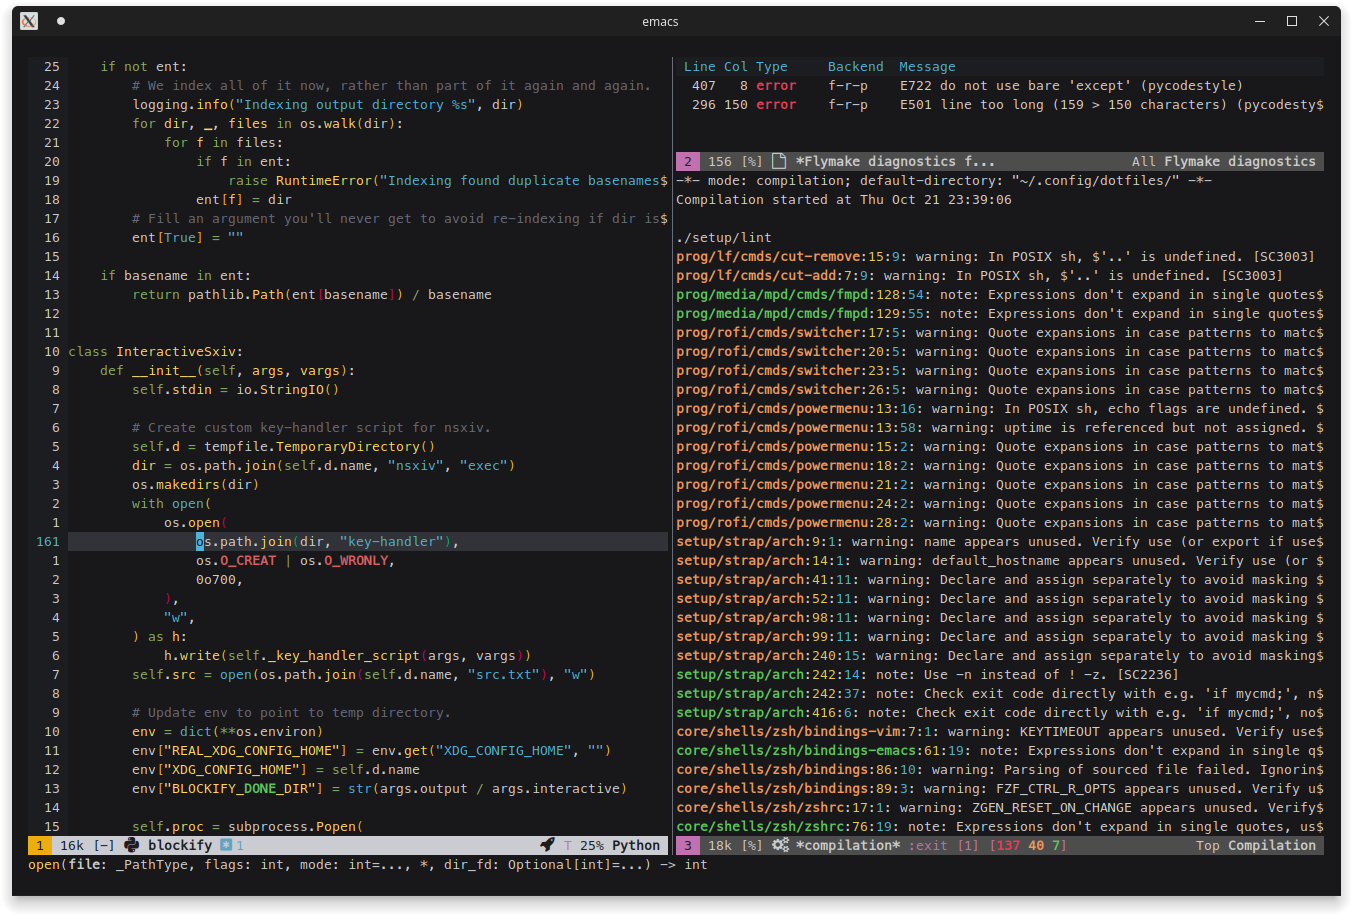This screenshot has width=1353, height=916.
Task: Open the Flymake diagnostics mode menu
Action: tap(1240, 161)
